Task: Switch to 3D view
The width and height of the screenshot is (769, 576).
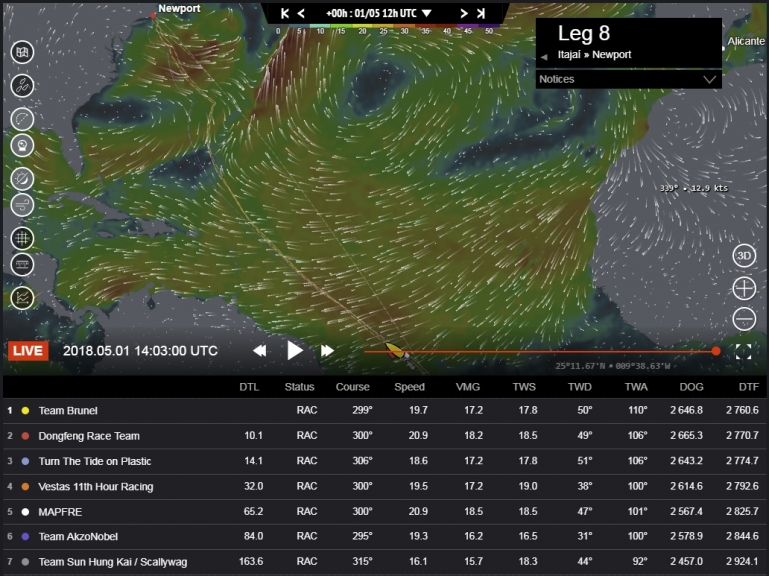Action: tap(744, 256)
